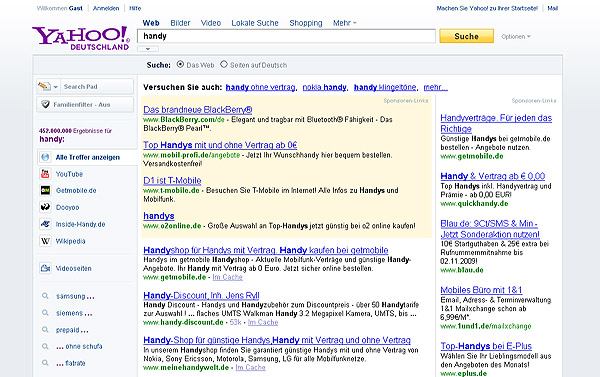This screenshot has width=600, height=377.
Task: Click magnifier icon next to flatrate suggestion
Action: pyautogui.click(x=45, y=363)
